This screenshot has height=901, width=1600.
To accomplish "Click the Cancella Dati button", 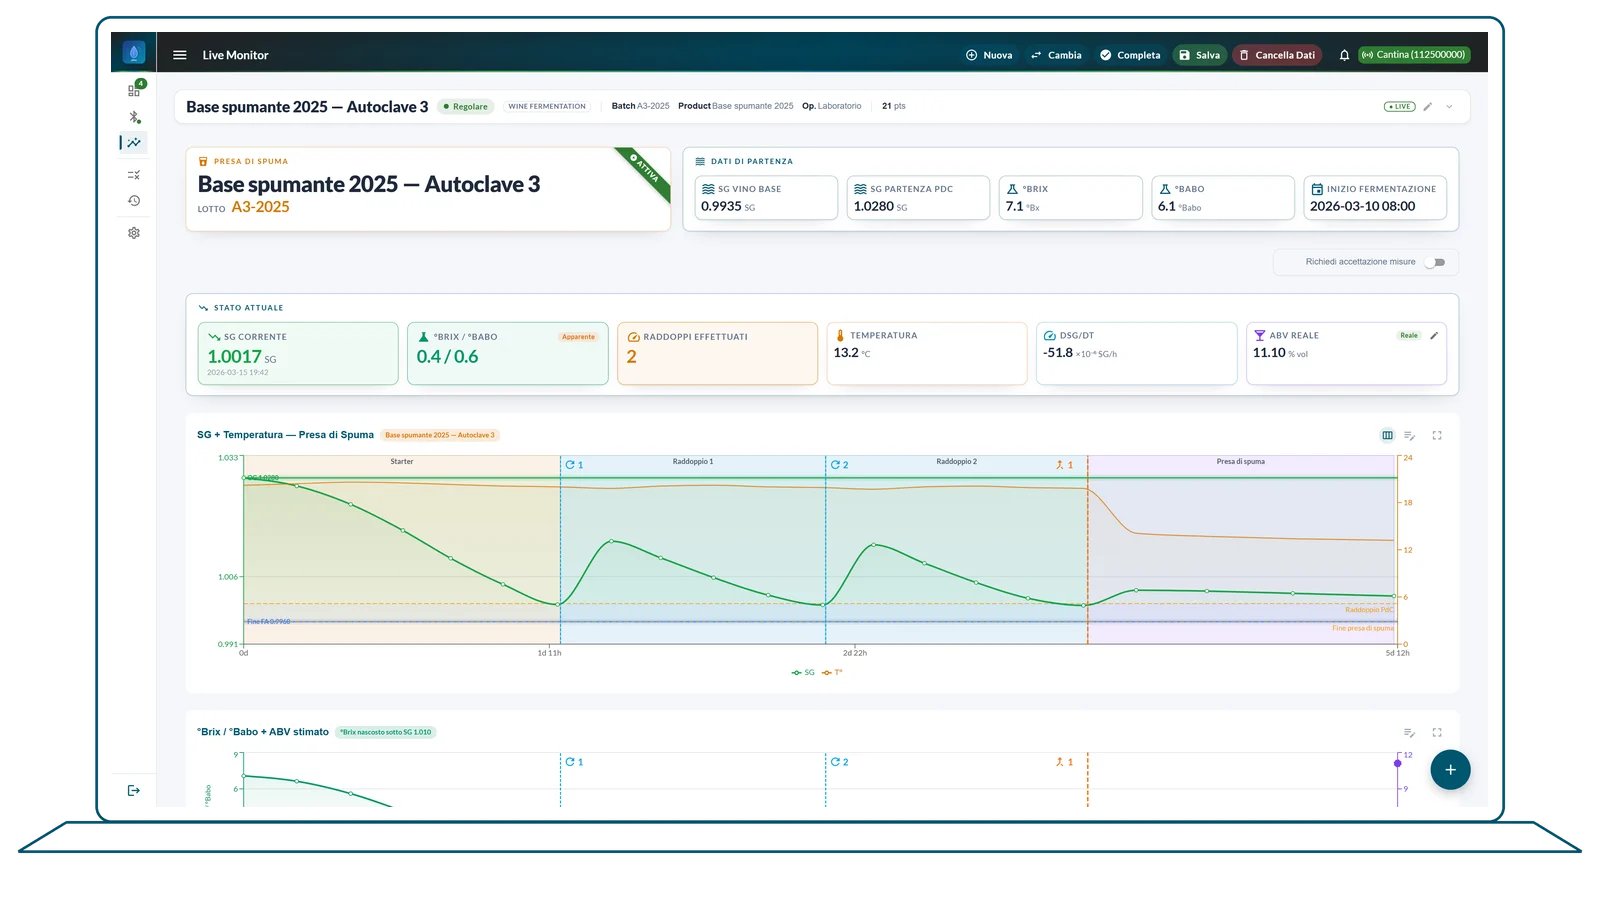I will point(1277,55).
